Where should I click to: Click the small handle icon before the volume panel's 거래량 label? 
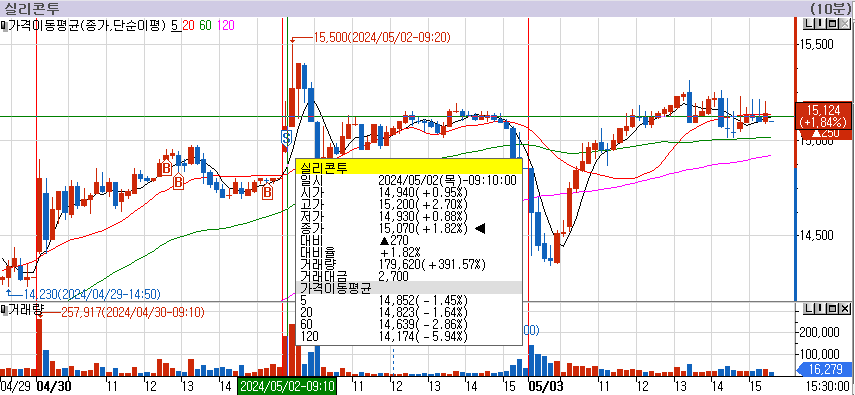point(3,310)
